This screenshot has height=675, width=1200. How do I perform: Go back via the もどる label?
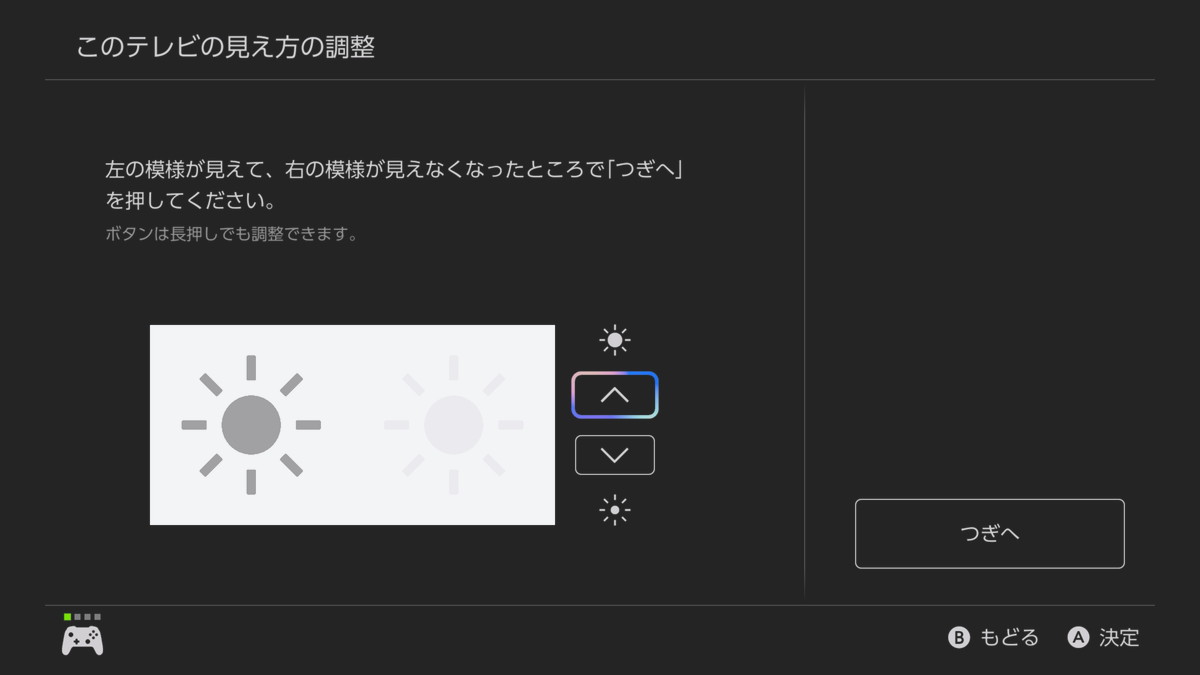point(1009,638)
